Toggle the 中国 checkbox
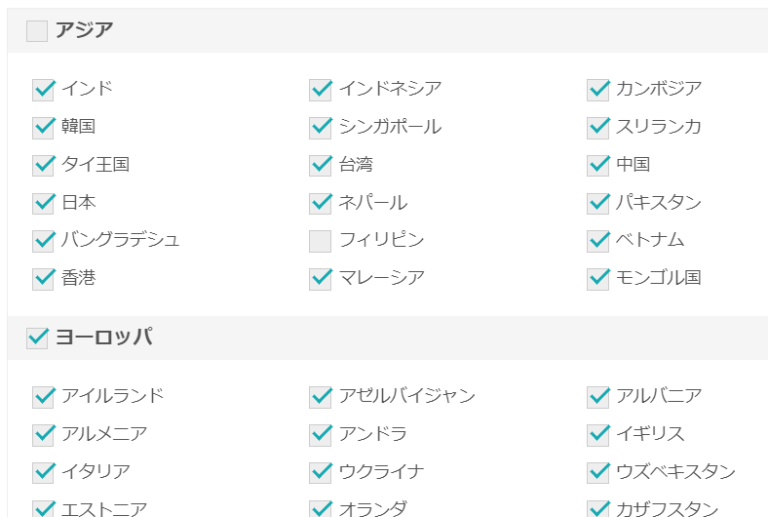The image size is (768, 517). pyautogui.click(x=598, y=165)
